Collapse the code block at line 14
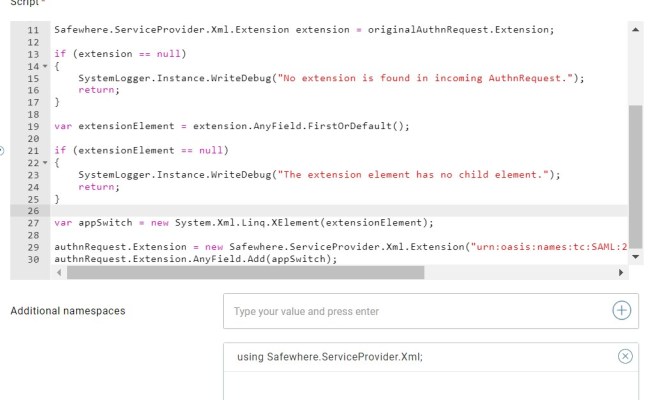 tap(45, 66)
